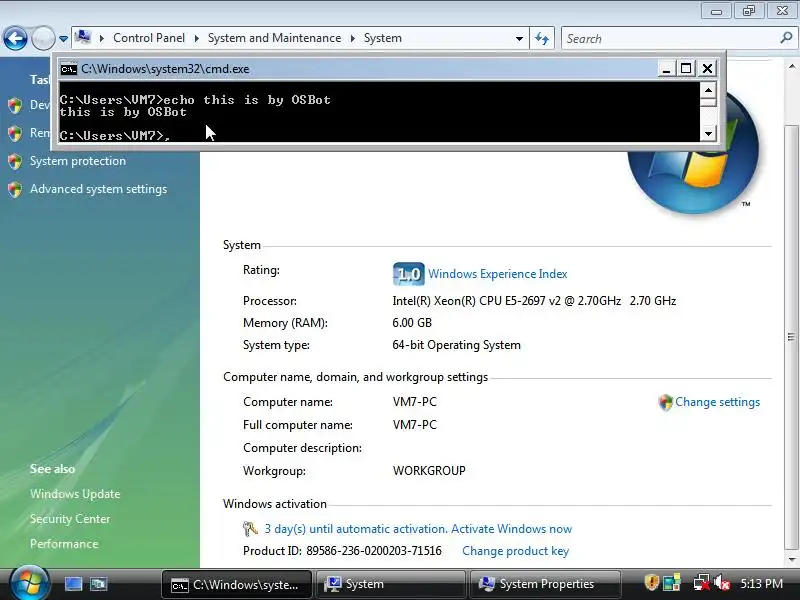Select the echoed line 'this is by OSBot'
800x600 pixels.
(123, 112)
